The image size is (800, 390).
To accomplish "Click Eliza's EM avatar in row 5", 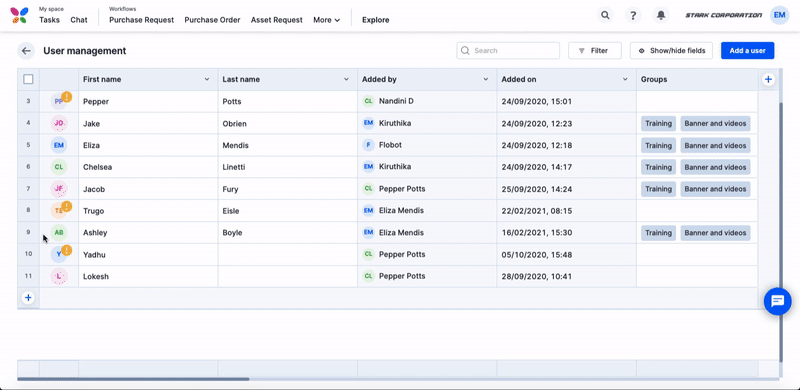I will click(x=59, y=145).
